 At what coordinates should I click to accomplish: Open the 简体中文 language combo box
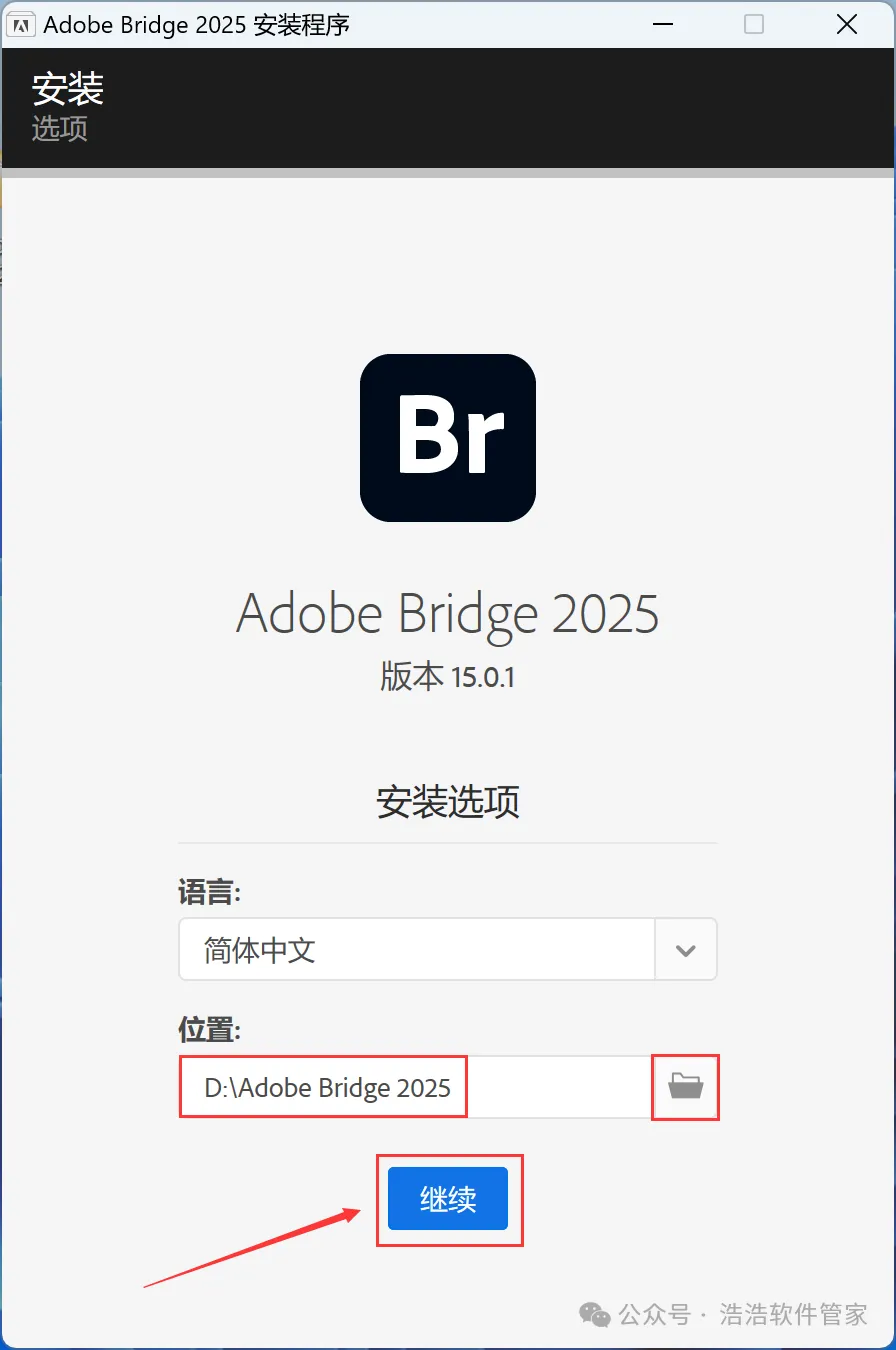[416, 950]
